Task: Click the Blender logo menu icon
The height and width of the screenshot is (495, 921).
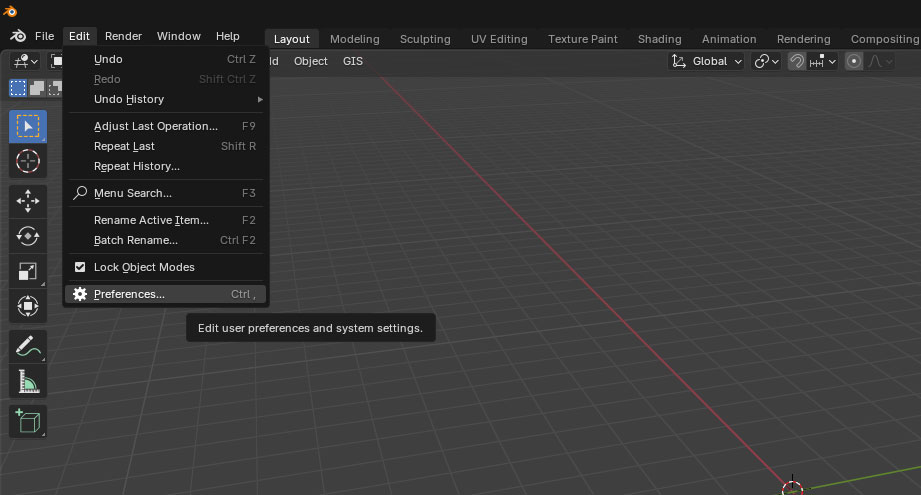Action: point(18,36)
